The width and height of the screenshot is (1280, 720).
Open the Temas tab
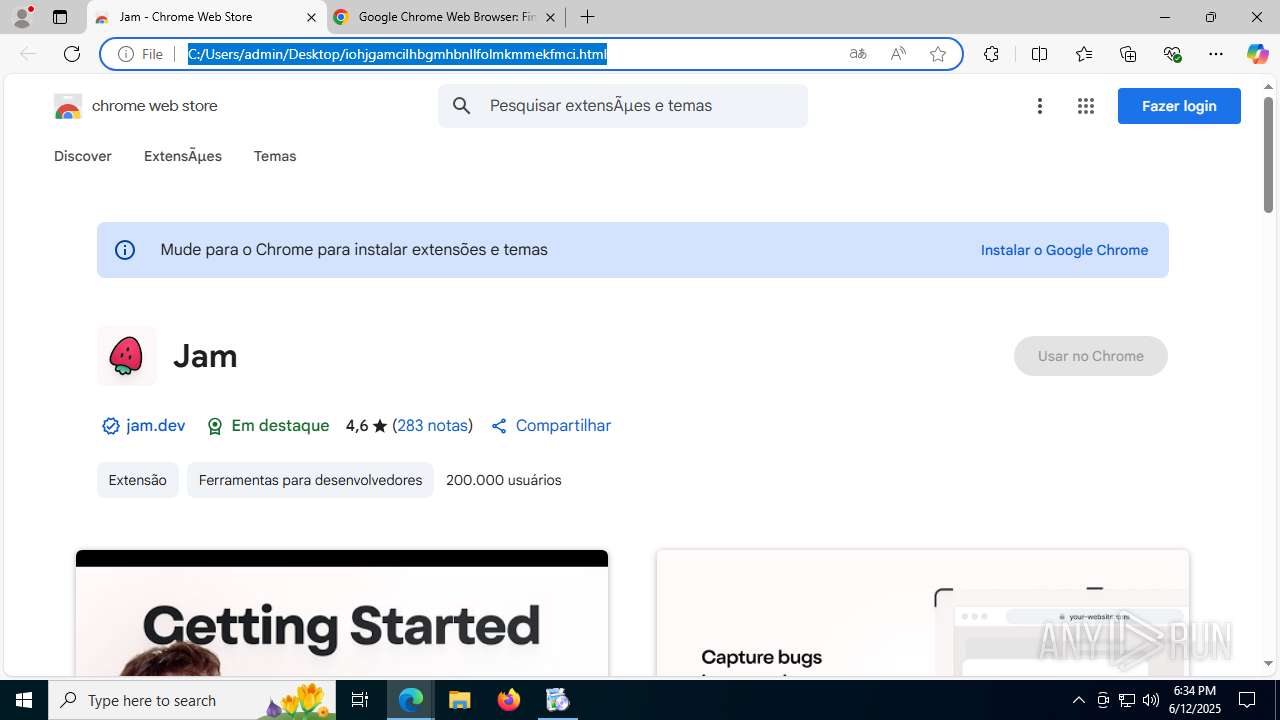(x=275, y=156)
